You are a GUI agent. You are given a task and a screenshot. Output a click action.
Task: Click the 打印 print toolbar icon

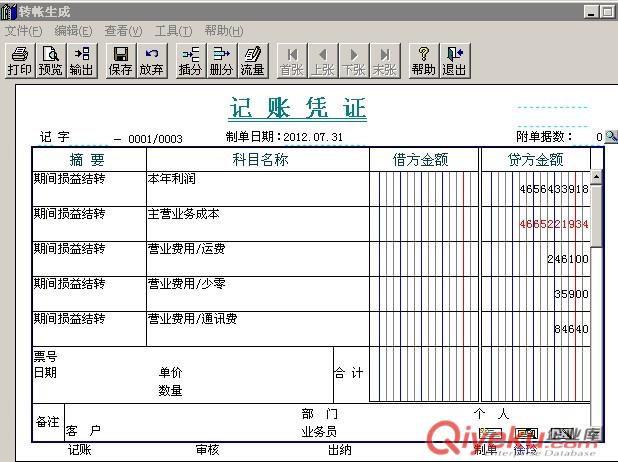click(19, 61)
